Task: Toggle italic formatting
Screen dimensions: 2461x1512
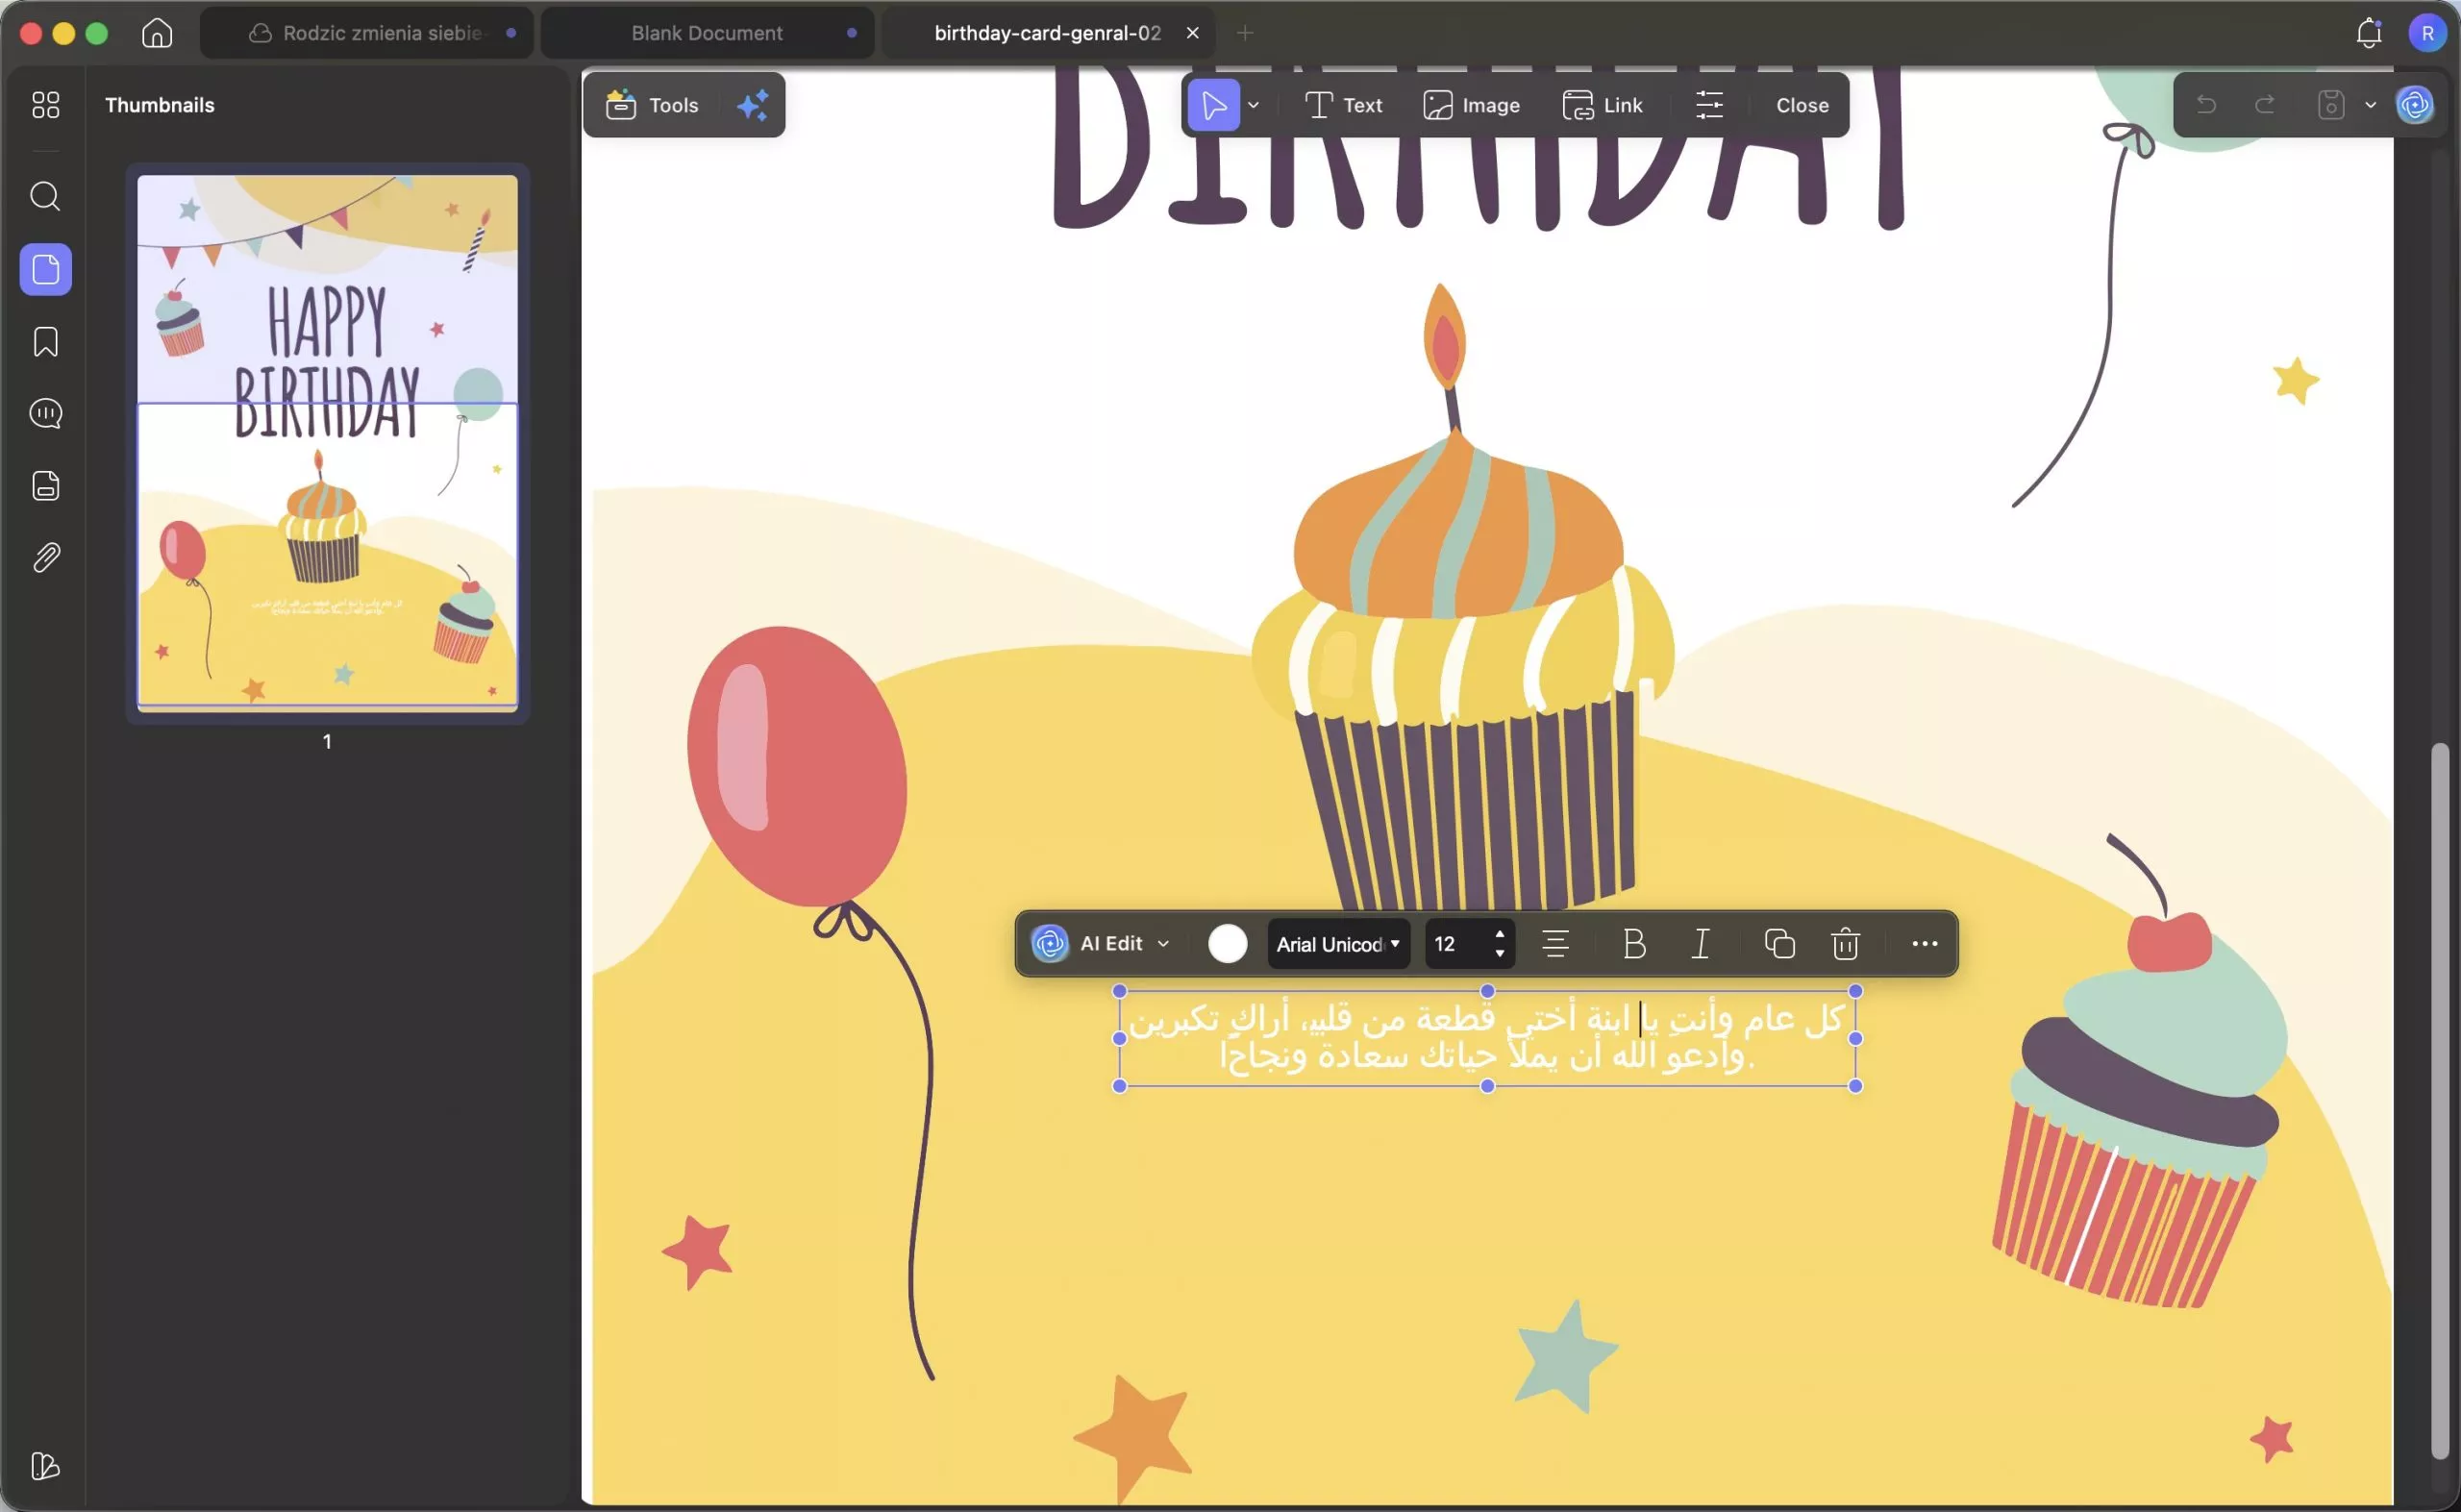Action: tap(1700, 943)
